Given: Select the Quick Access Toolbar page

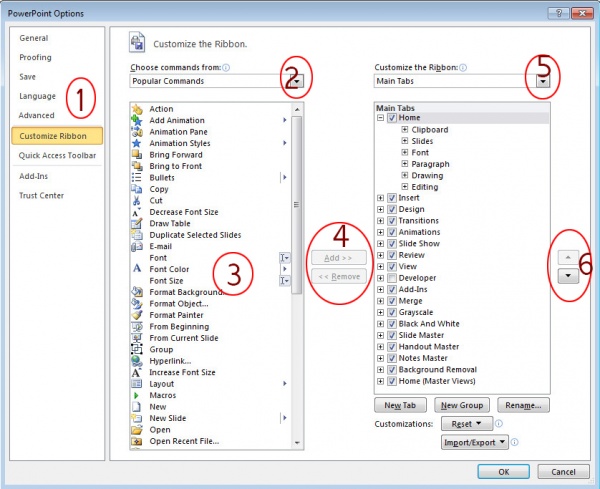Looking at the screenshot, I should tap(57, 155).
